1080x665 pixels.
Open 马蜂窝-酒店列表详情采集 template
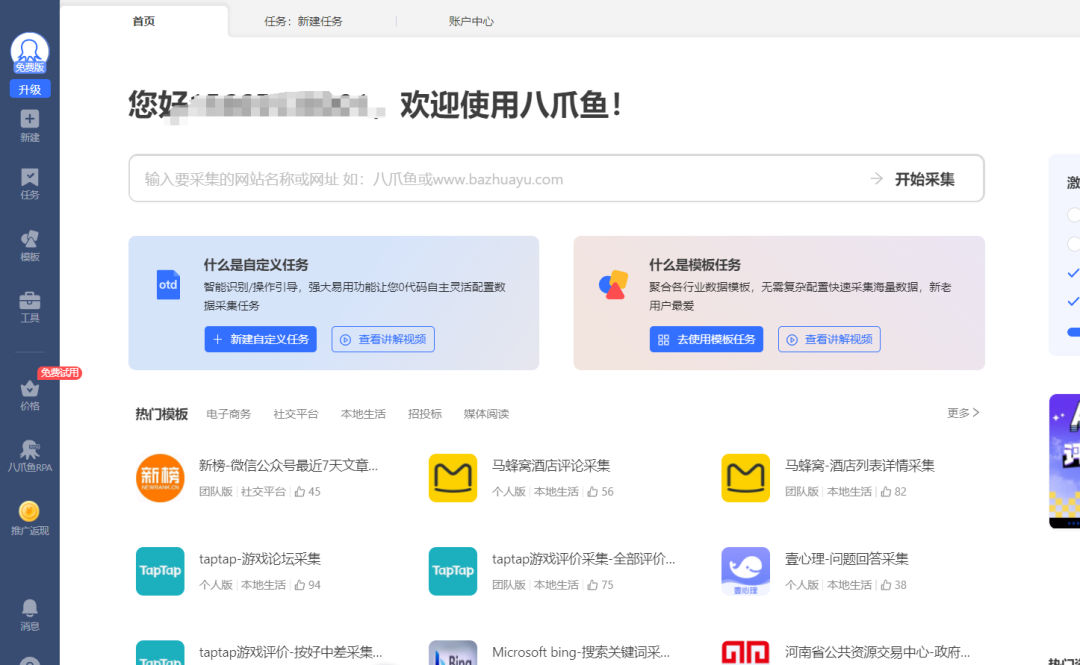point(860,466)
